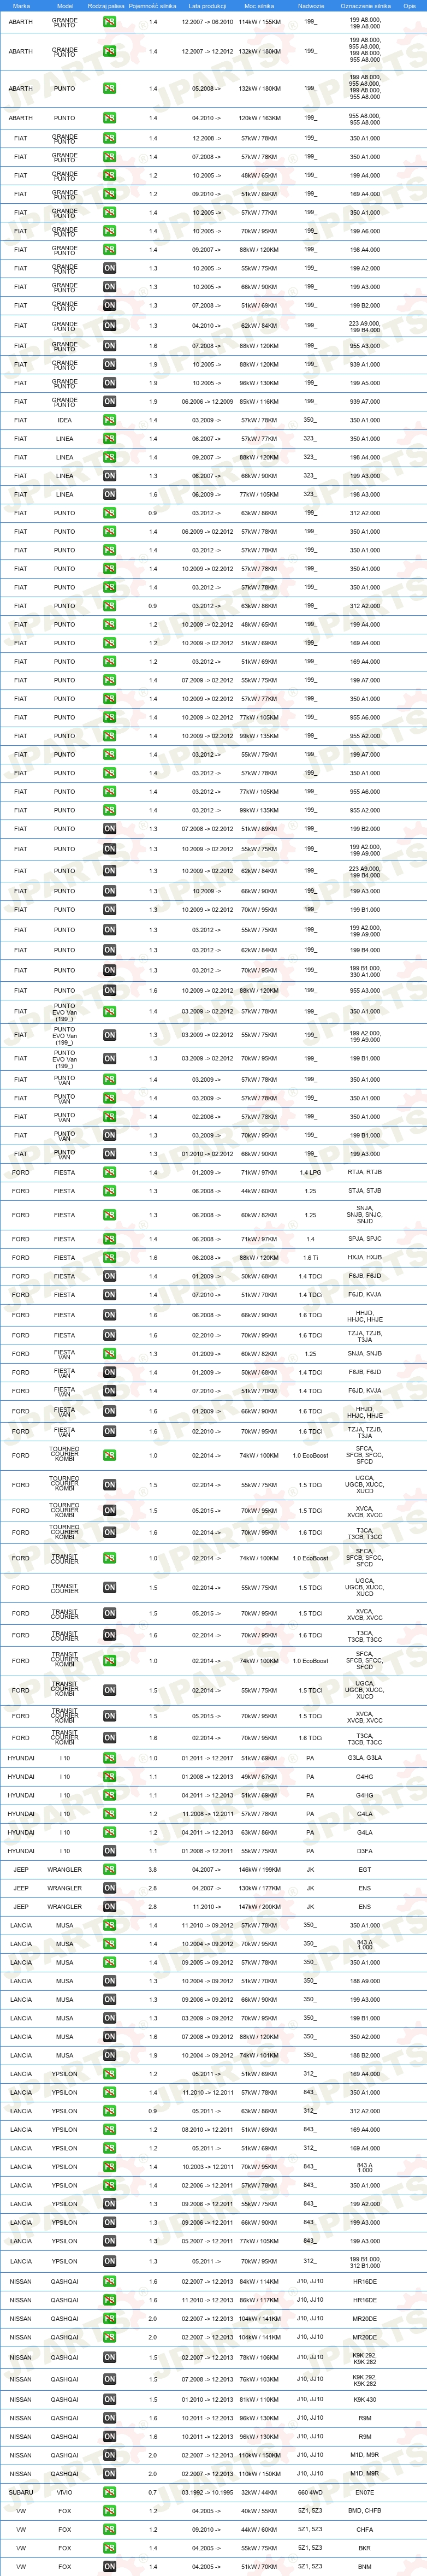Click the petrol icon in the Hyundai G3LA row
Viewport: 427px width, 2576px height.
pyautogui.click(x=110, y=1758)
